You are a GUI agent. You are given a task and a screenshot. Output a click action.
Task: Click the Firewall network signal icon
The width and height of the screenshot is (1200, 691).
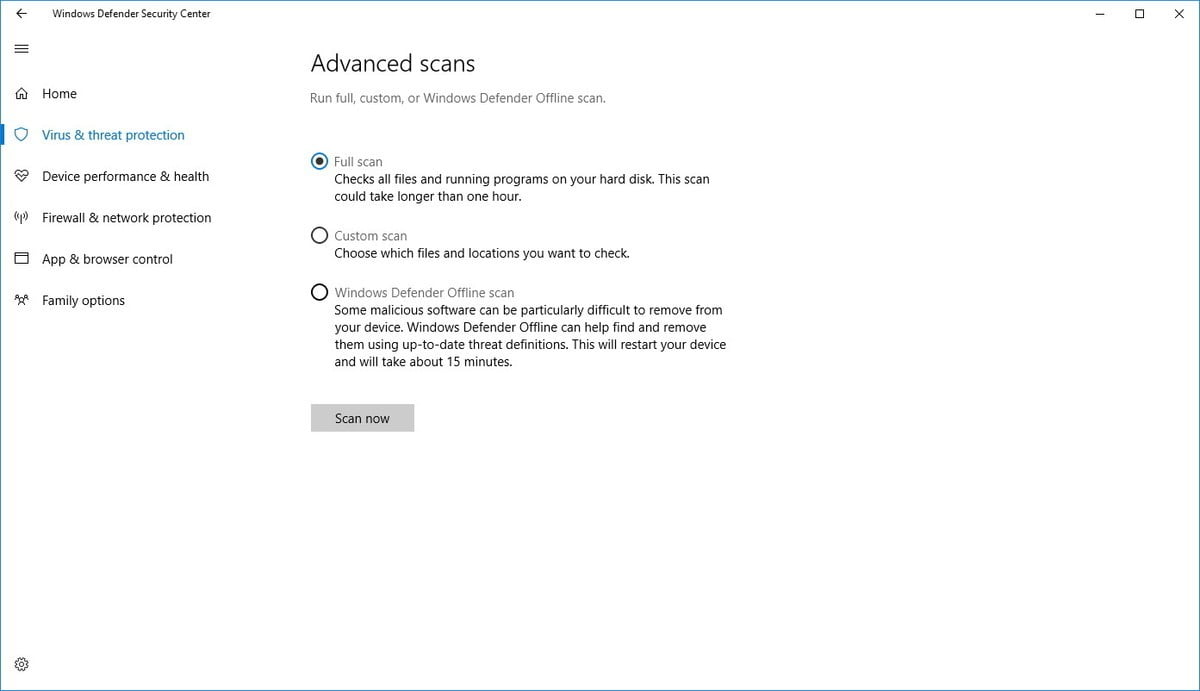pos(21,218)
